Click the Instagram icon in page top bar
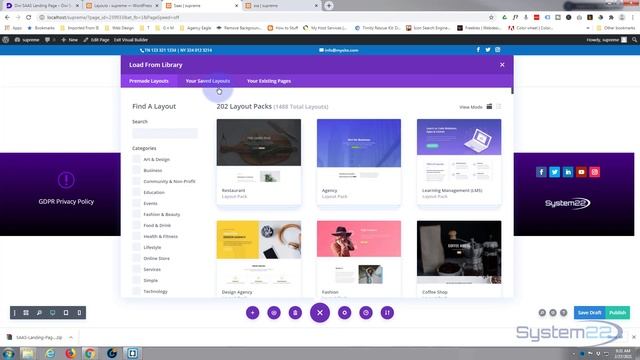The image size is (640, 360). [498, 50]
